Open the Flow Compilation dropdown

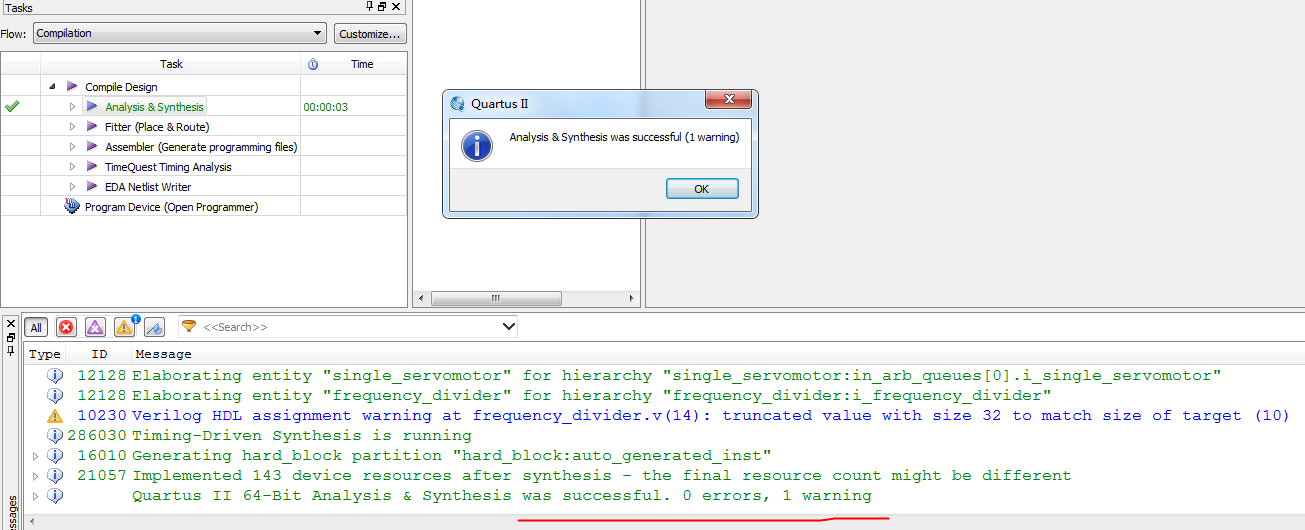point(180,33)
